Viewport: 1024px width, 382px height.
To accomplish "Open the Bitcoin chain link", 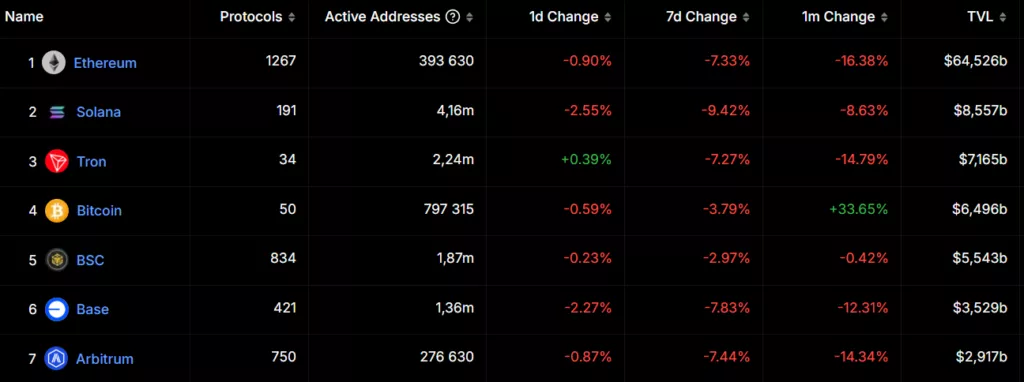I will tap(99, 211).
